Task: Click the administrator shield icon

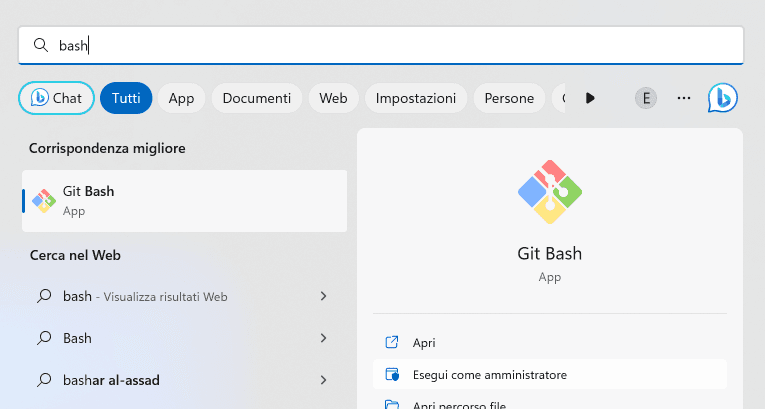Action: click(392, 375)
